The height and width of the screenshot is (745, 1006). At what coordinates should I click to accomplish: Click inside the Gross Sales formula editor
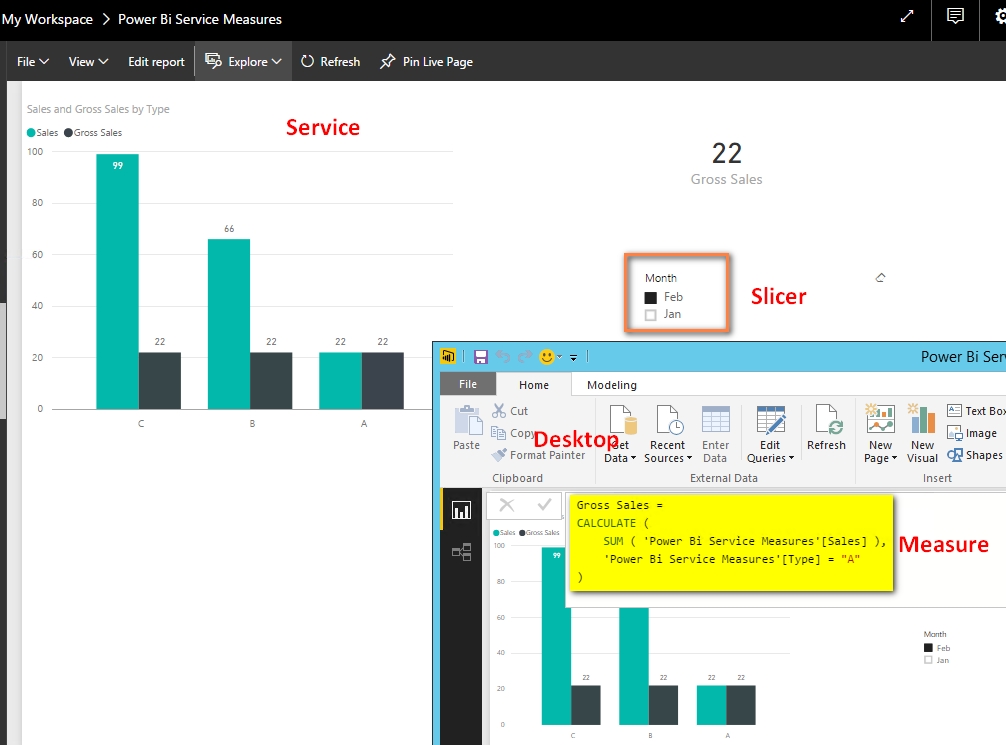pos(731,542)
